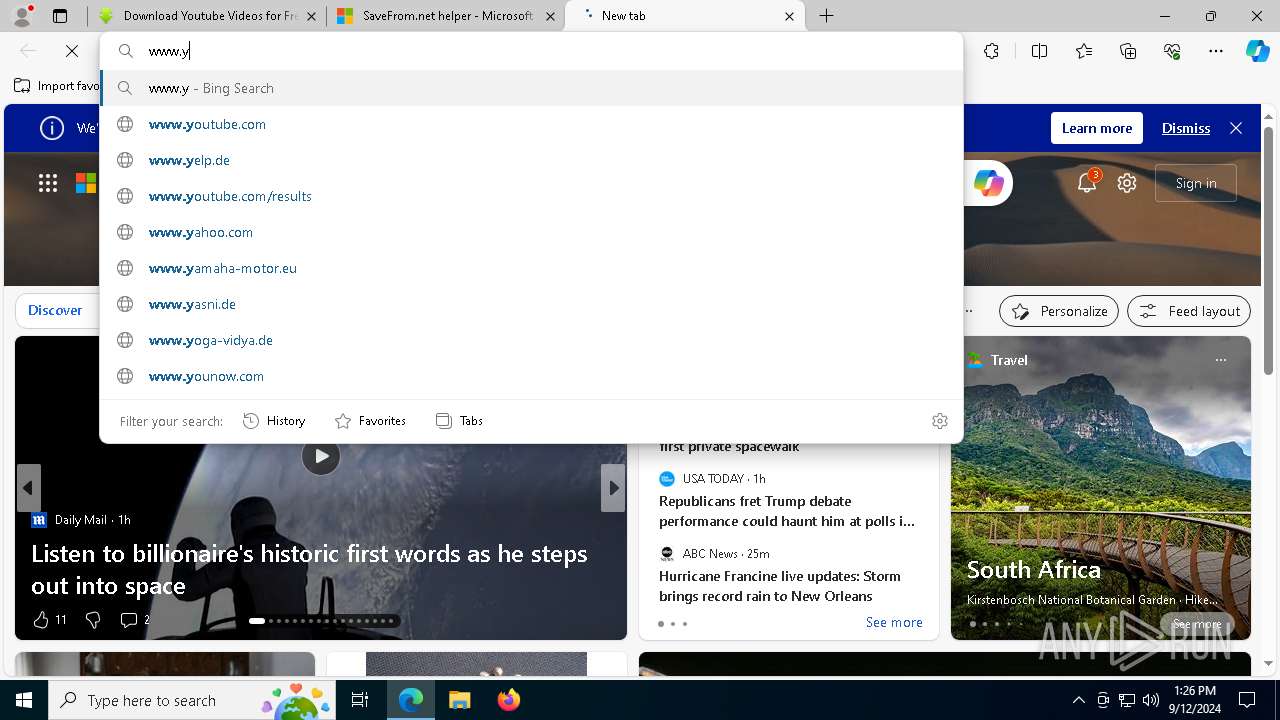Close the New tab tab
The image size is (1280, 720).
point(789,16)
